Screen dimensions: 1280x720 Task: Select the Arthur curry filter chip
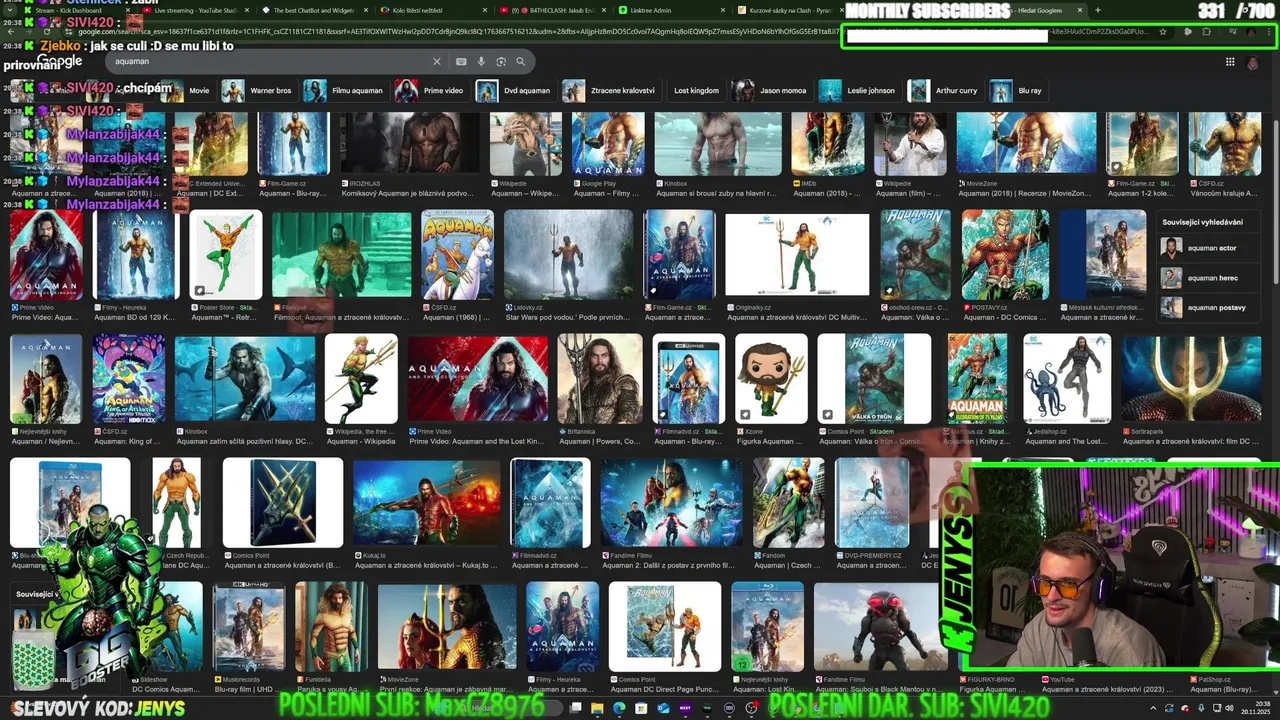coord(944,91)
